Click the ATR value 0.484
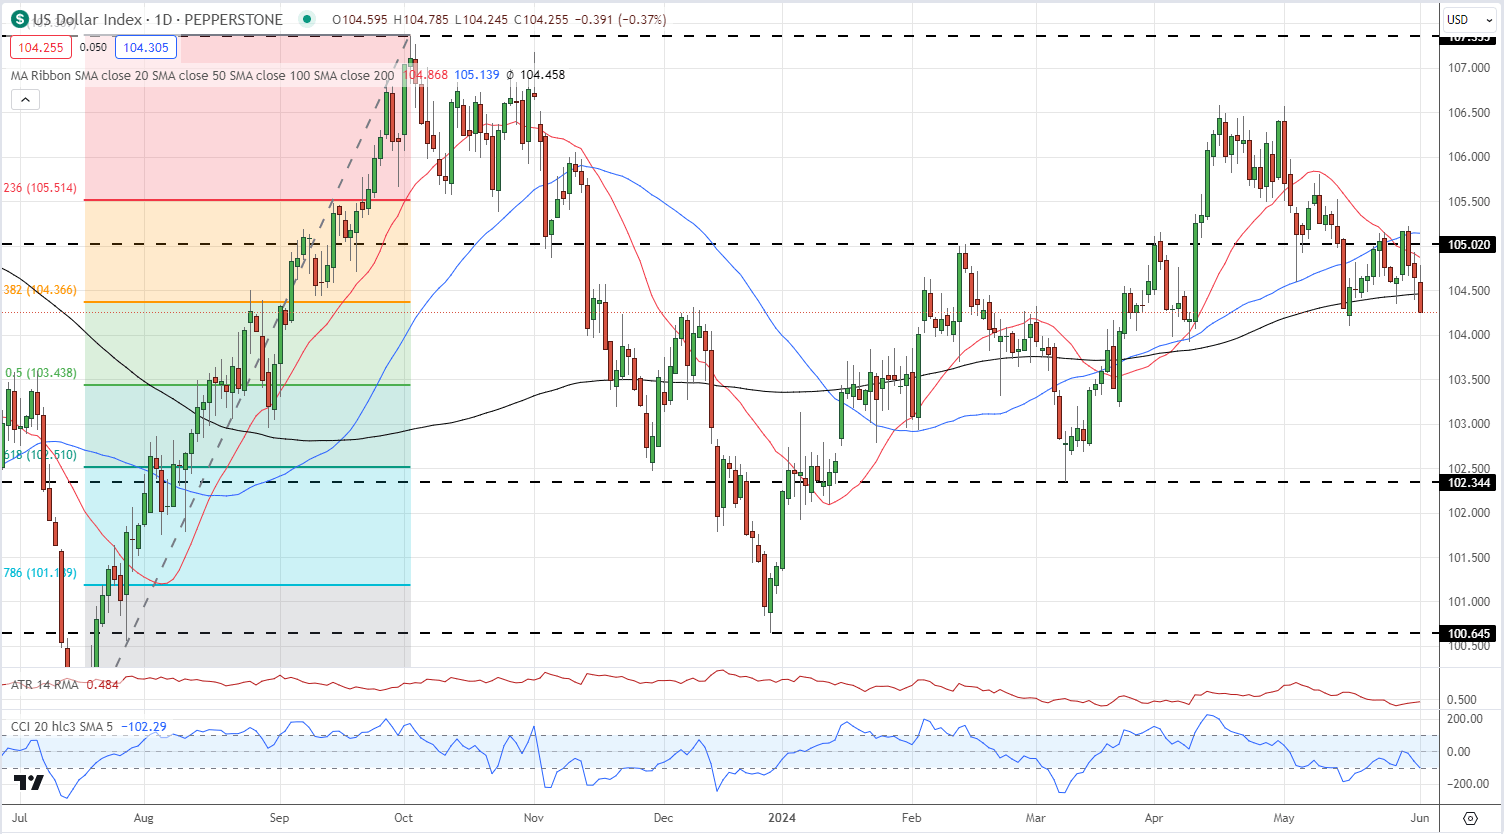The width and height of the screenshot is (1504, 834). (103, 685)
